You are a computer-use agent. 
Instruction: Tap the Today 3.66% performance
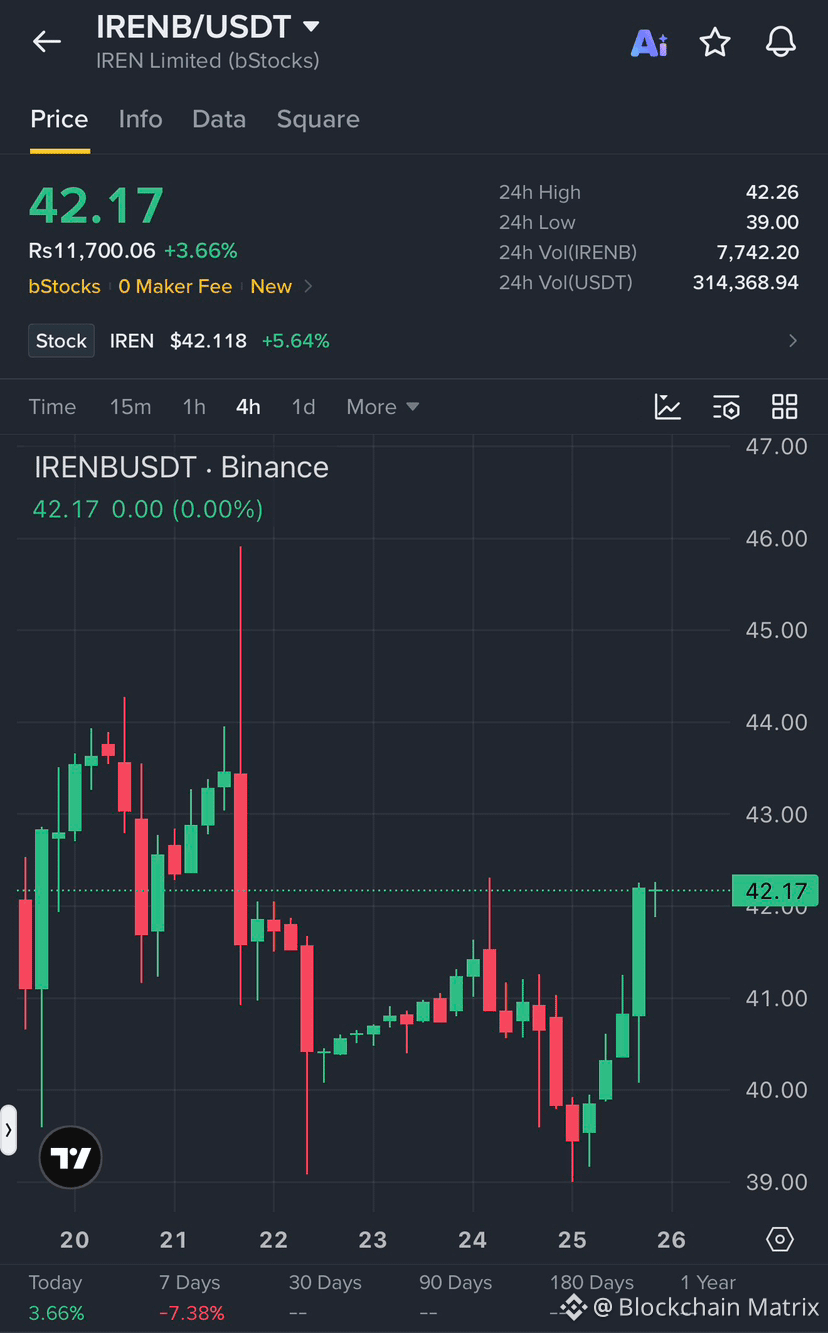(56, 1297)
